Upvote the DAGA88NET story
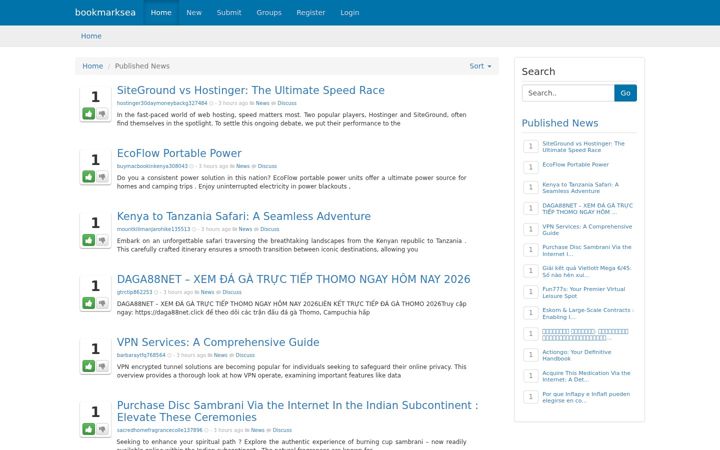720x450 pixels. pos(89,303)
